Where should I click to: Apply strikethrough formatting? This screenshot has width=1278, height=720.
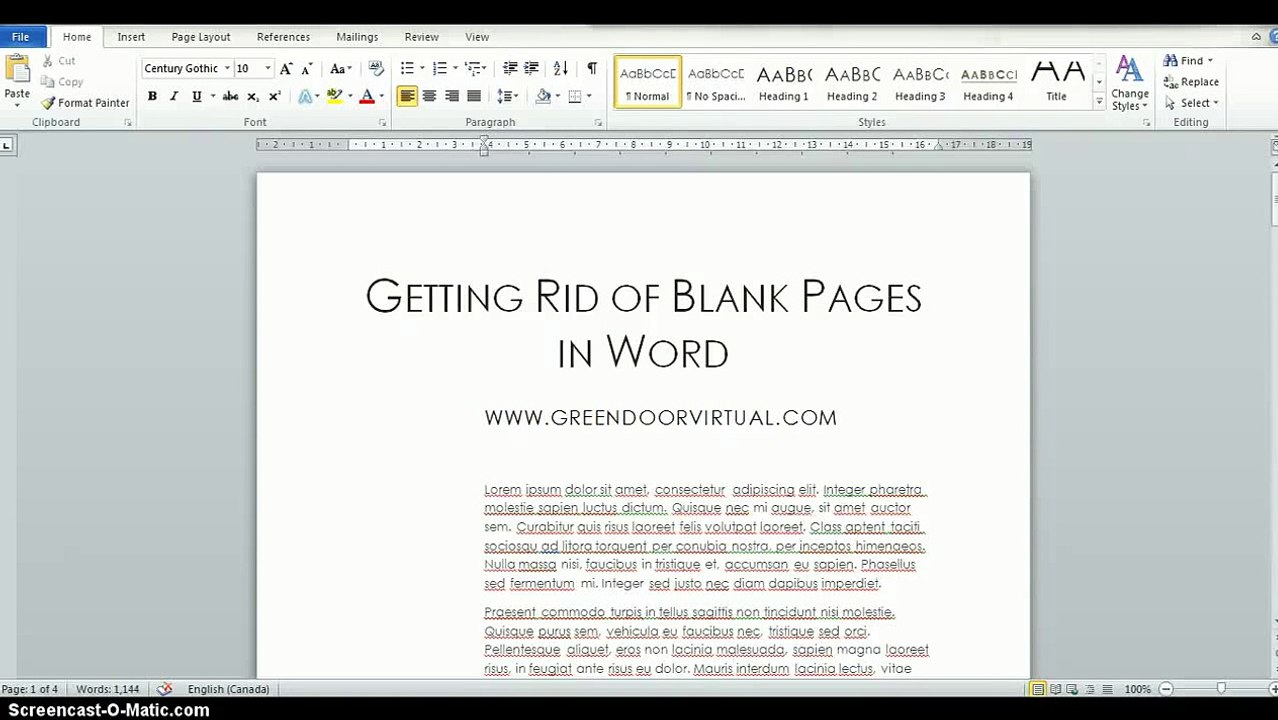pos(230,96)
